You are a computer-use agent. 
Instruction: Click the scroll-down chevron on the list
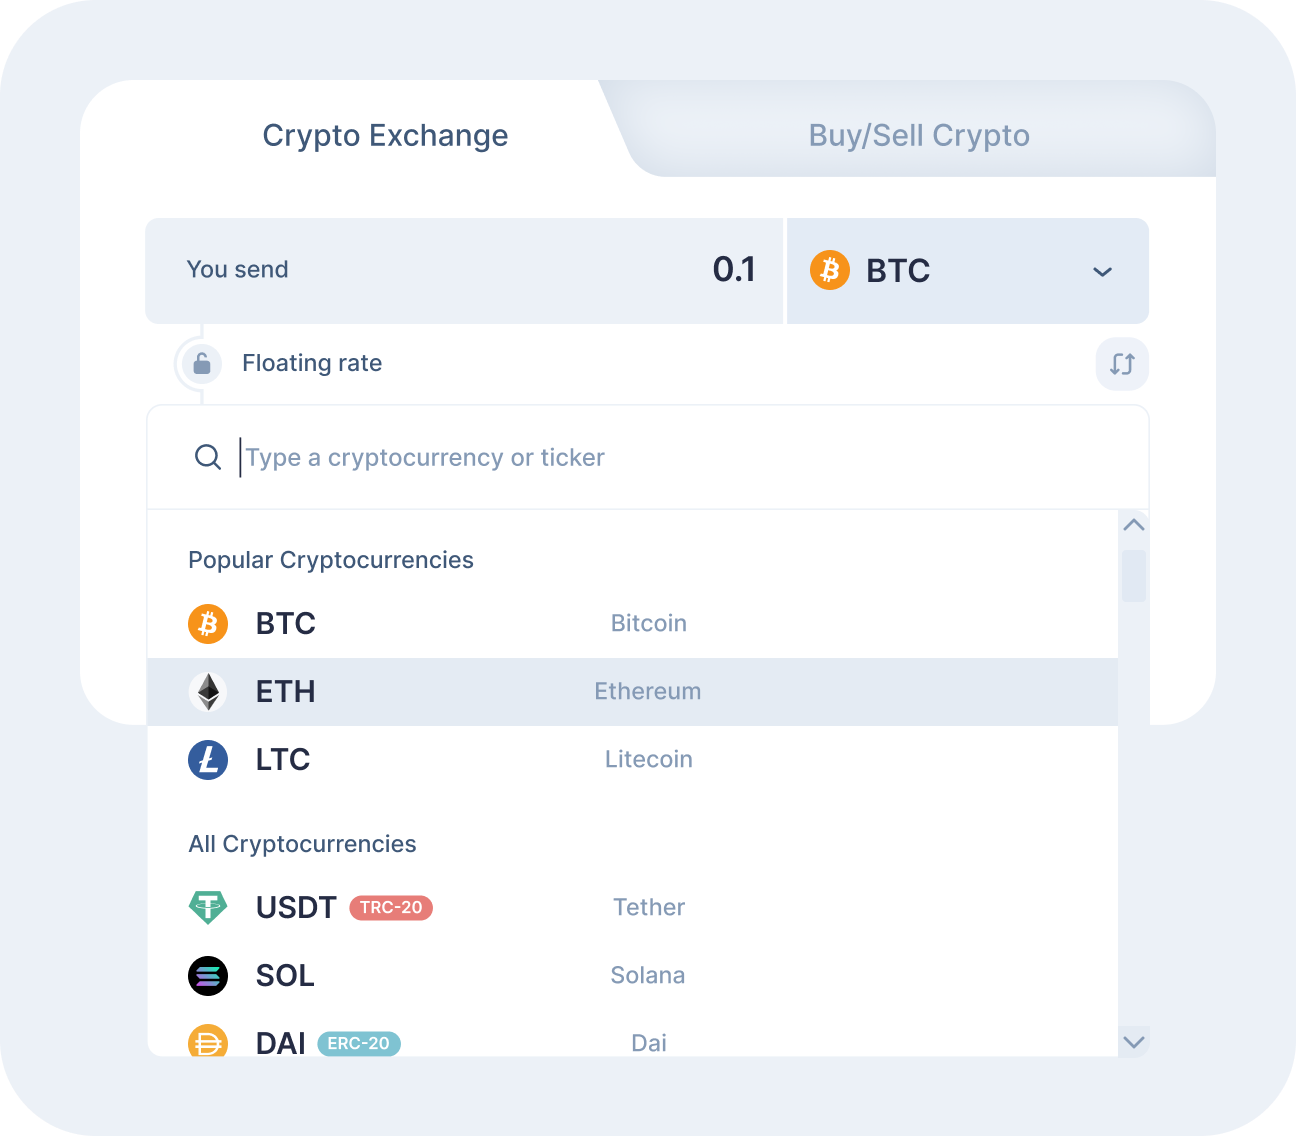tap(1133, 1041)
